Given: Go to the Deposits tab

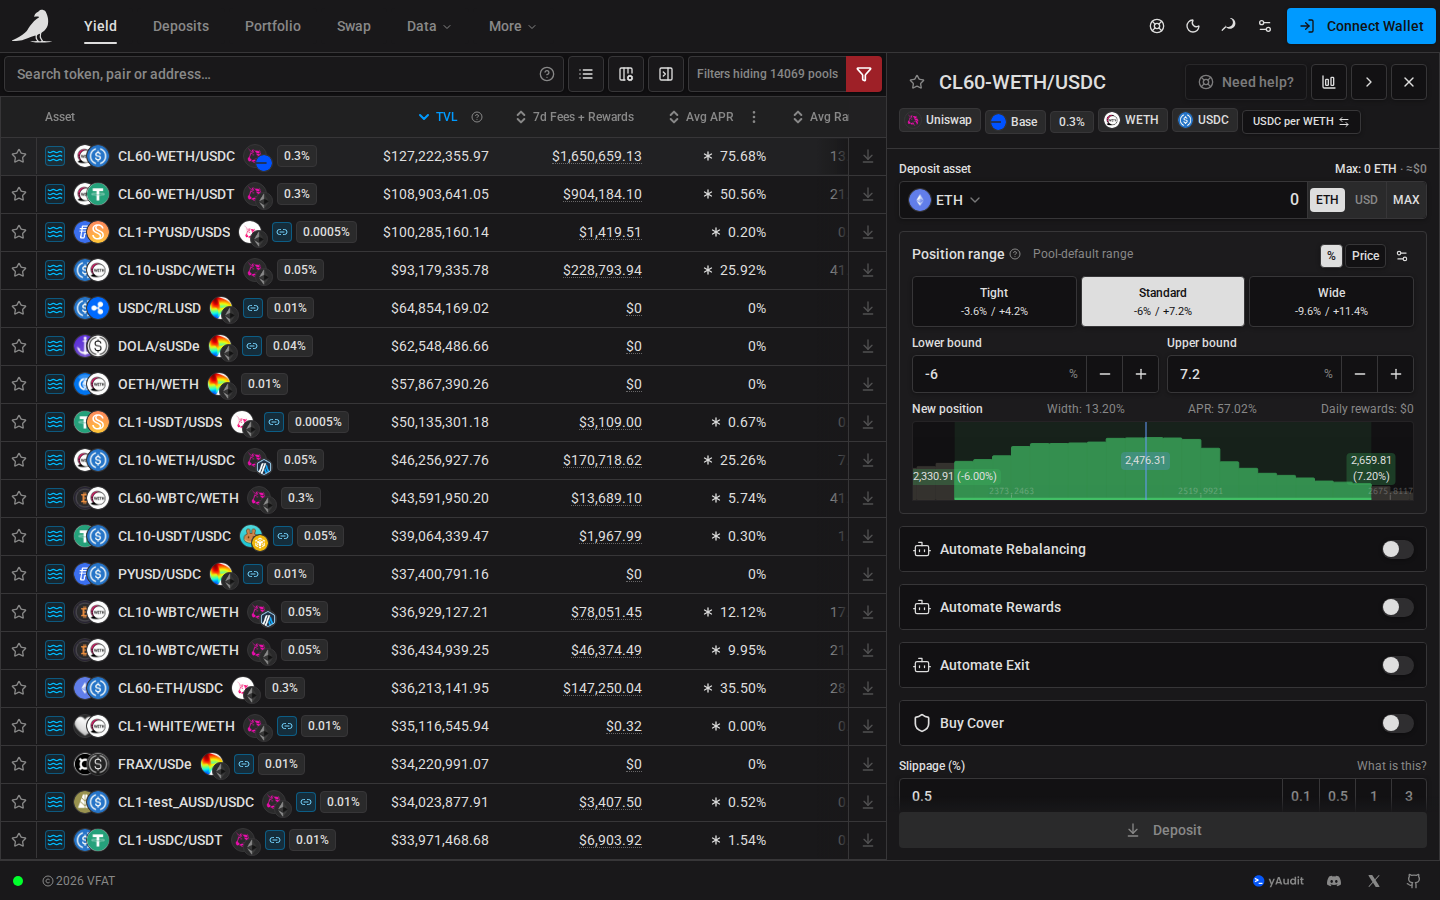Looking at the screenshot, I should click(x=181, y=26).
